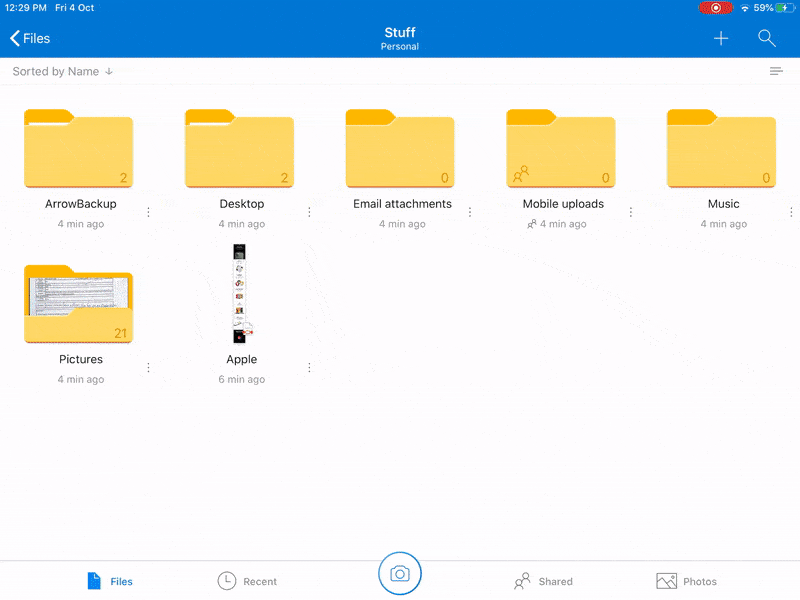This screenshot has height=600, width=800.
Task: Tap the plus icon to add new item
Action: pyautogui.click(x=721, y=38)
